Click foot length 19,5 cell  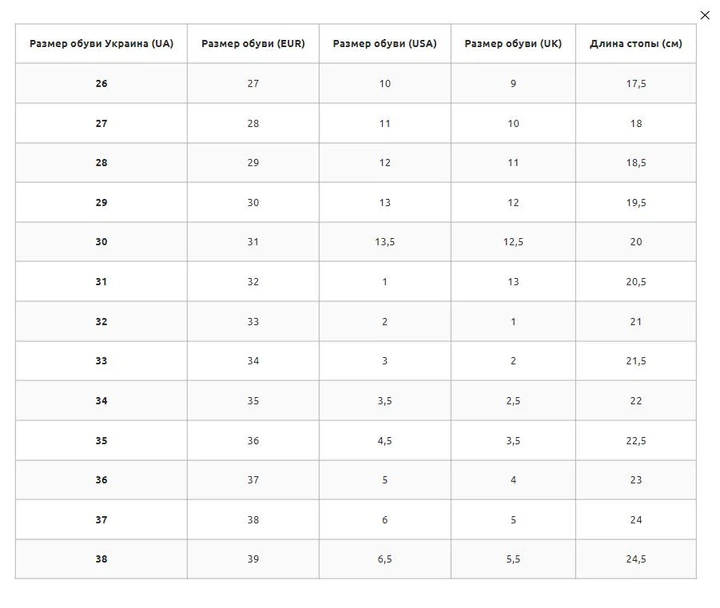(636, 203)
